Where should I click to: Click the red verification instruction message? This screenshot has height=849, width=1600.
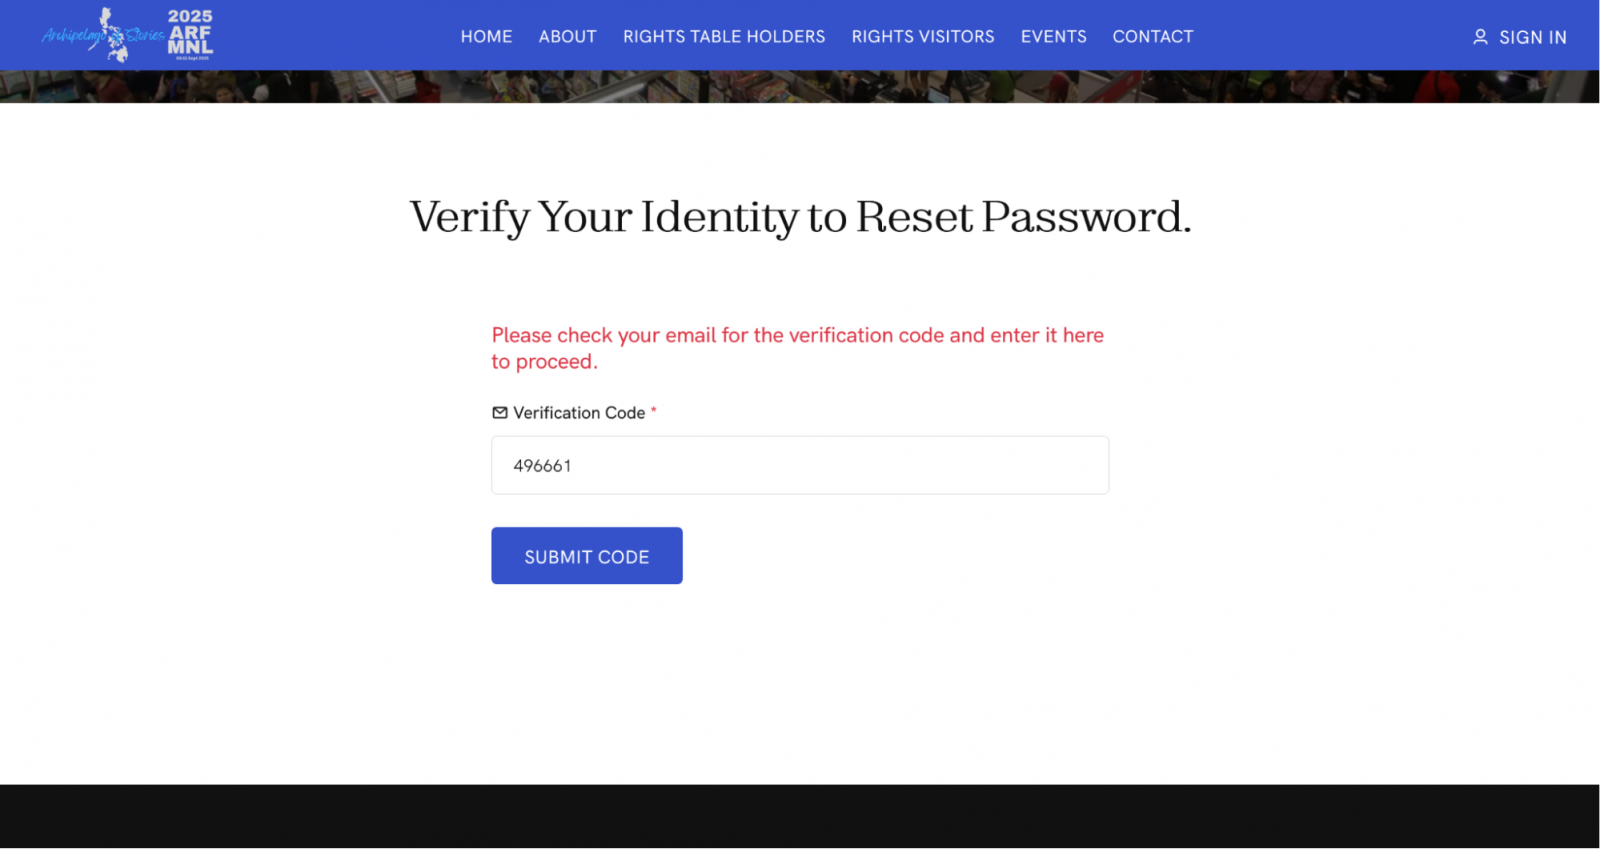point(796,348)
